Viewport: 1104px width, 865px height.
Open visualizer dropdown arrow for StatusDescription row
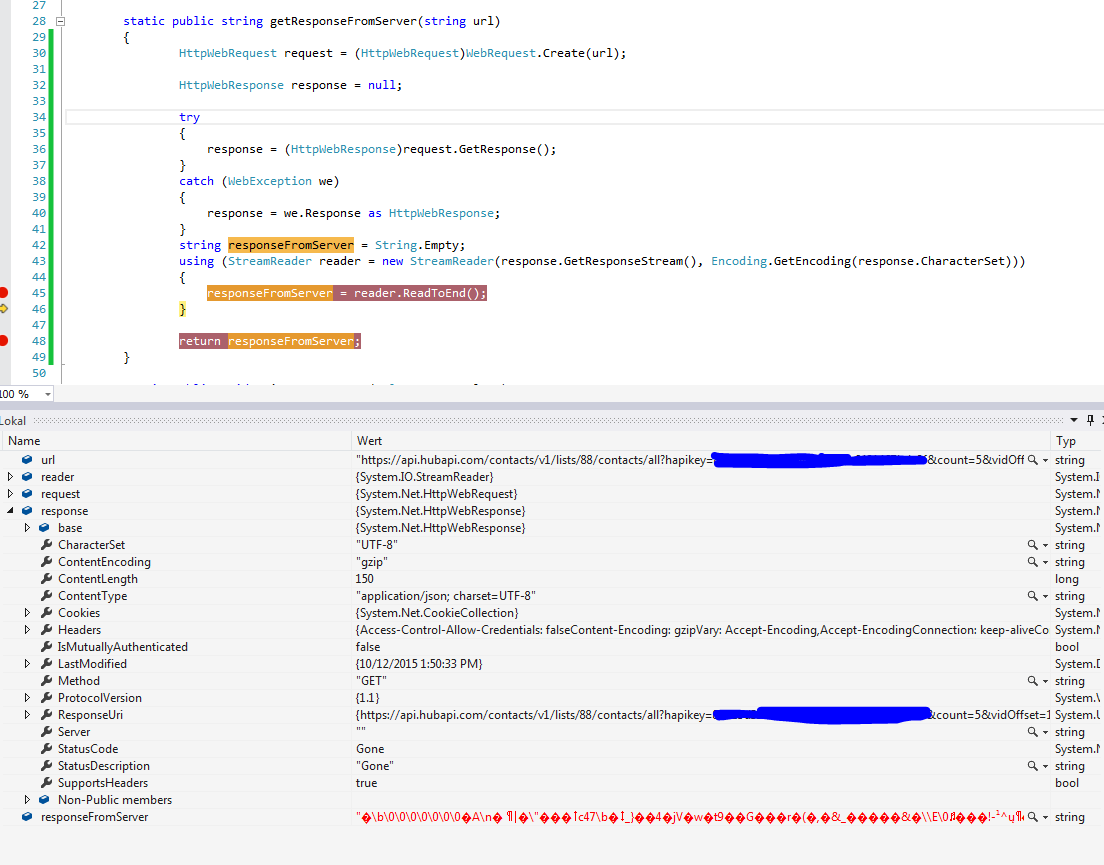(x=1046, y=766)
